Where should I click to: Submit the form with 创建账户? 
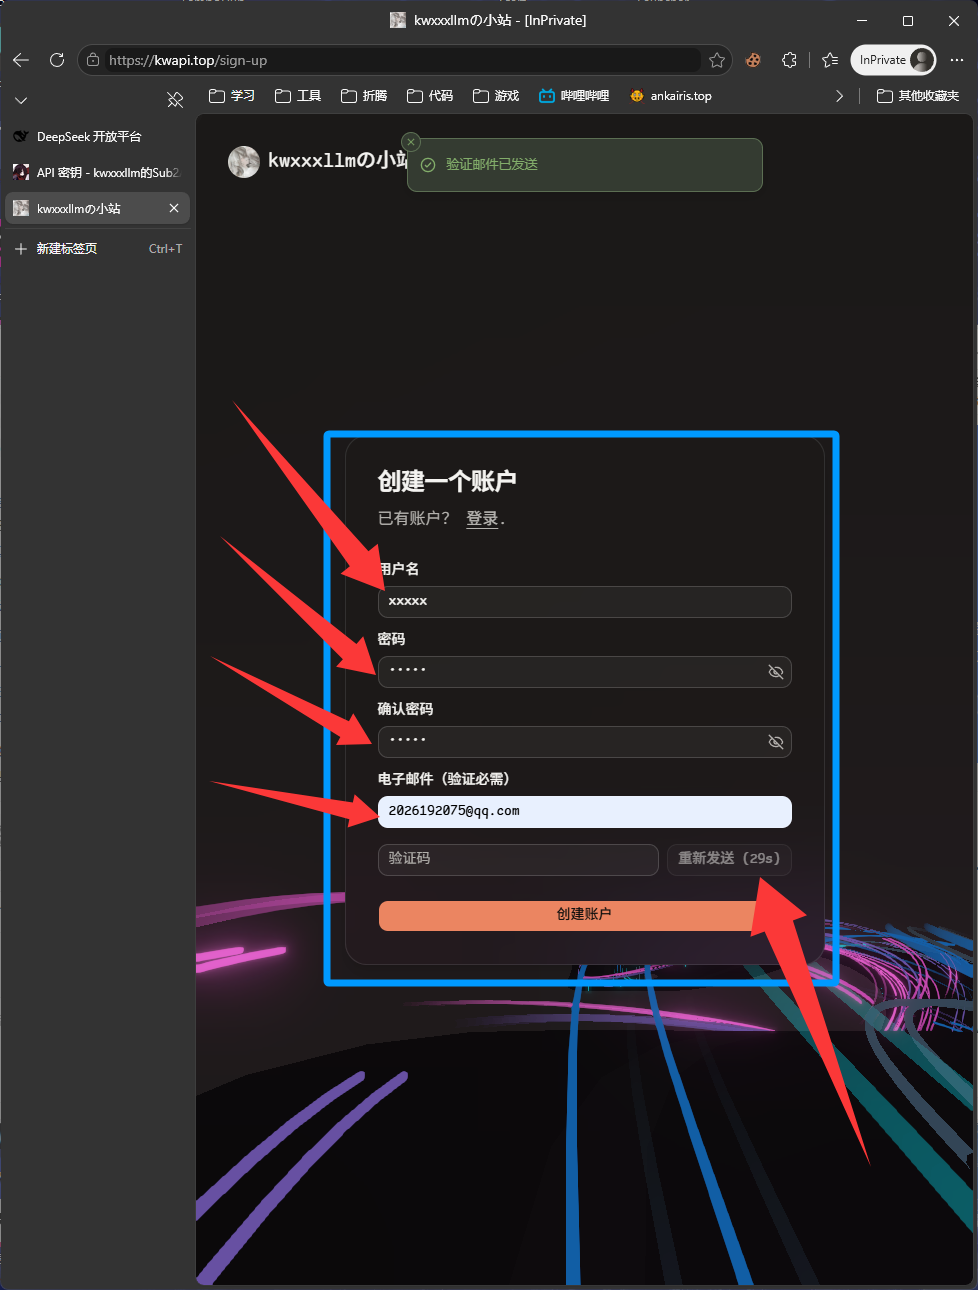coord(585,915)
